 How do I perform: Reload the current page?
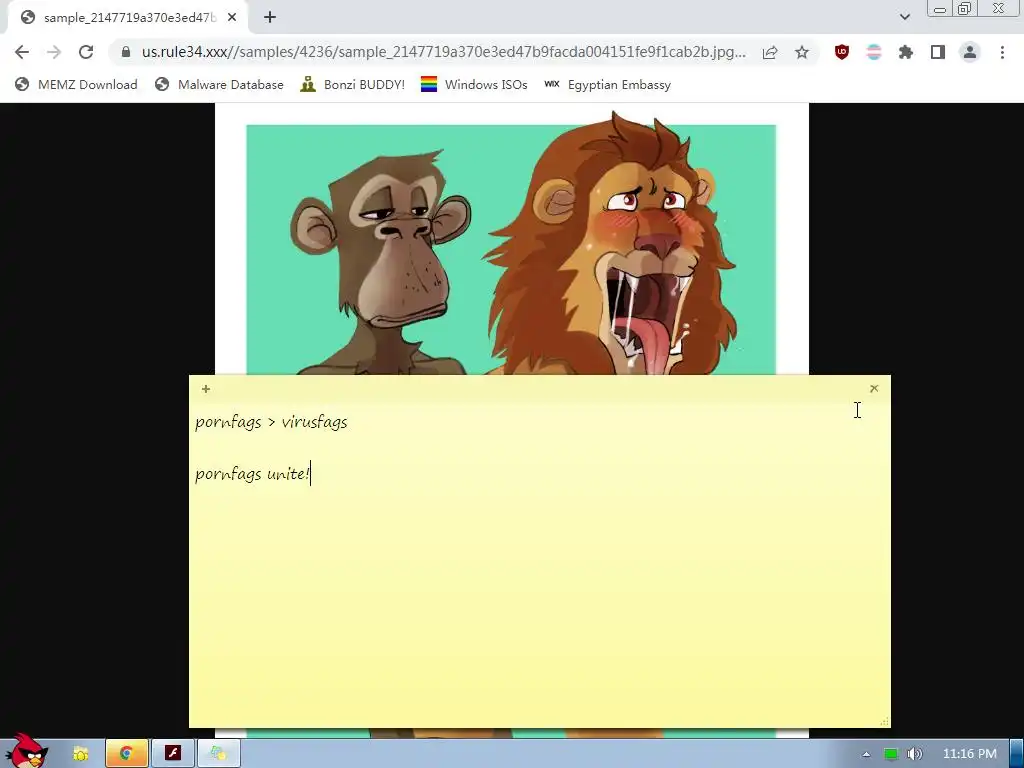pos(86,52)
